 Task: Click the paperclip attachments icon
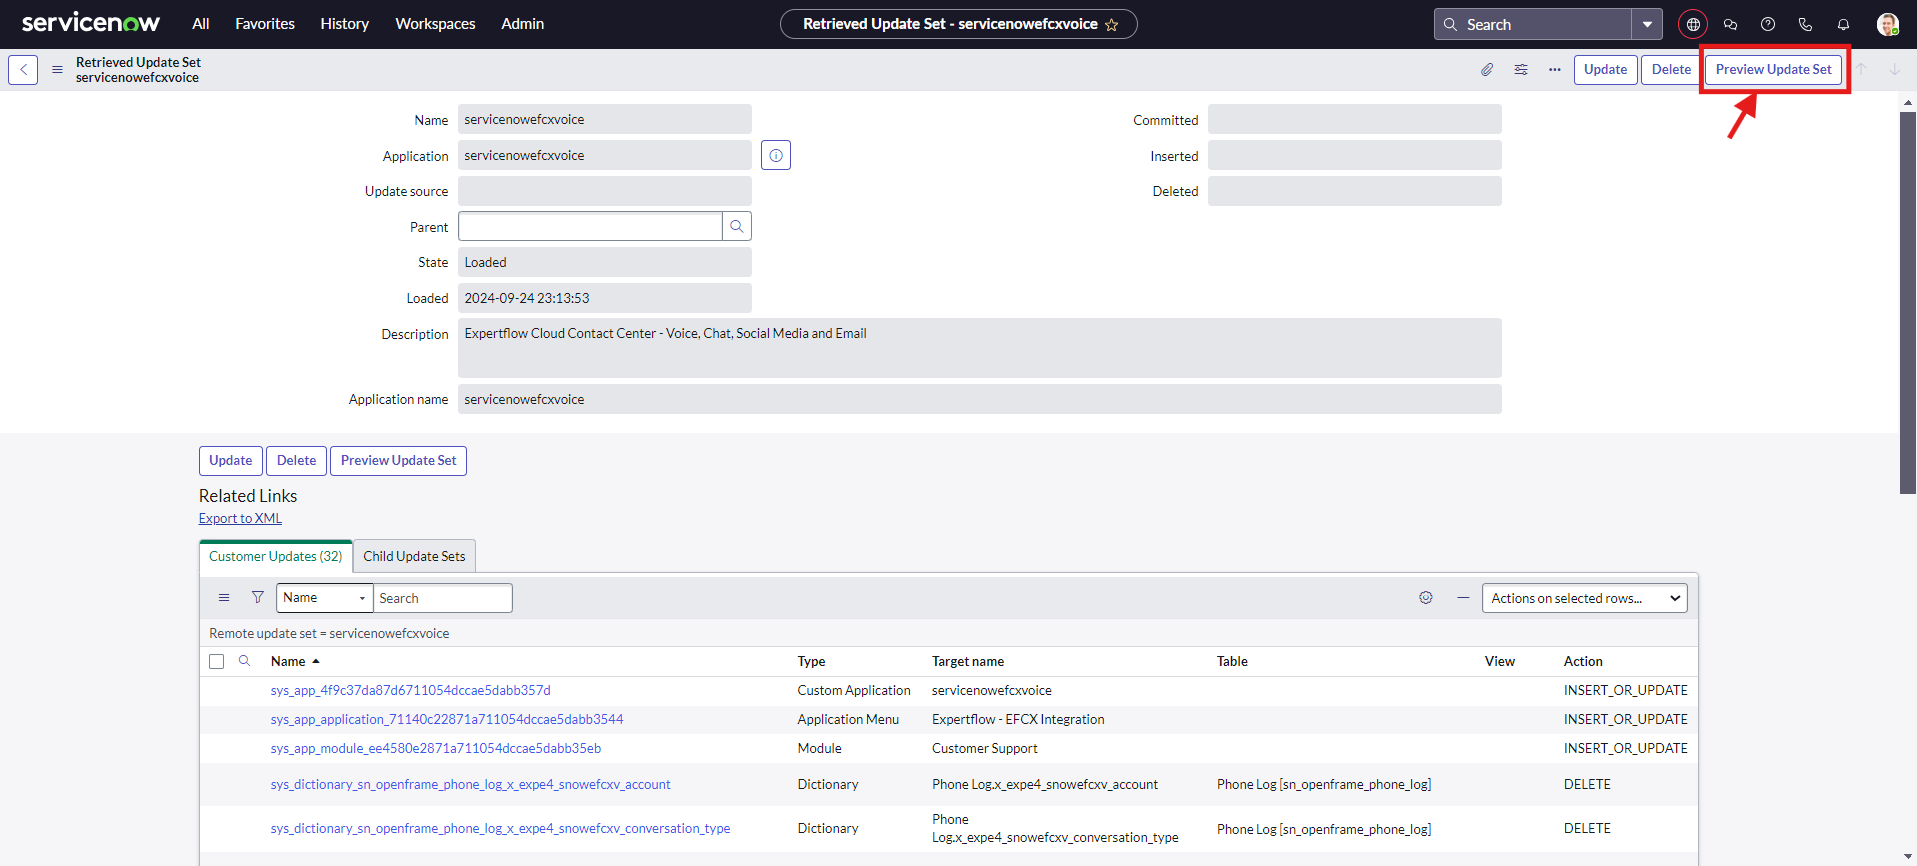tap(1487, 70)
